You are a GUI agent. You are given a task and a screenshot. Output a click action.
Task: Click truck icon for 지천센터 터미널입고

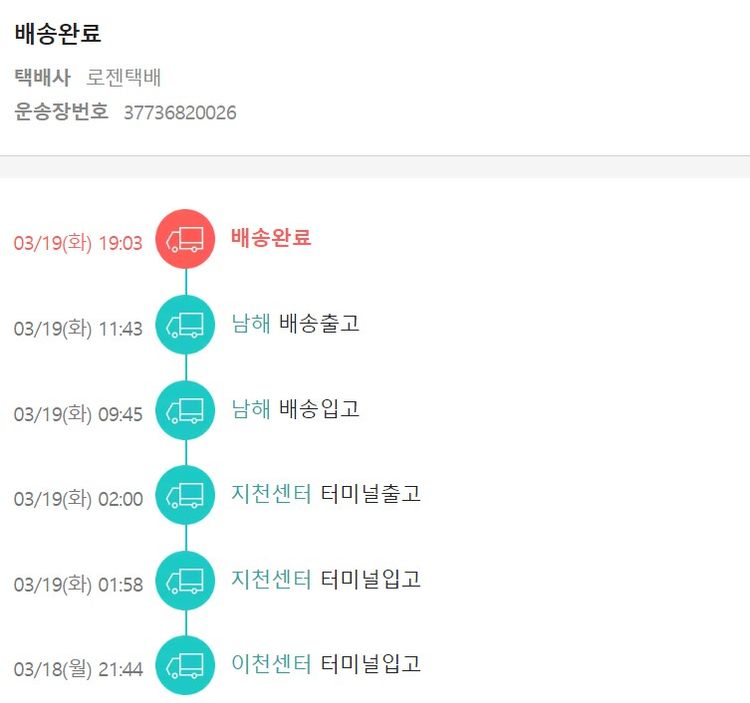[x=185, y=579]
